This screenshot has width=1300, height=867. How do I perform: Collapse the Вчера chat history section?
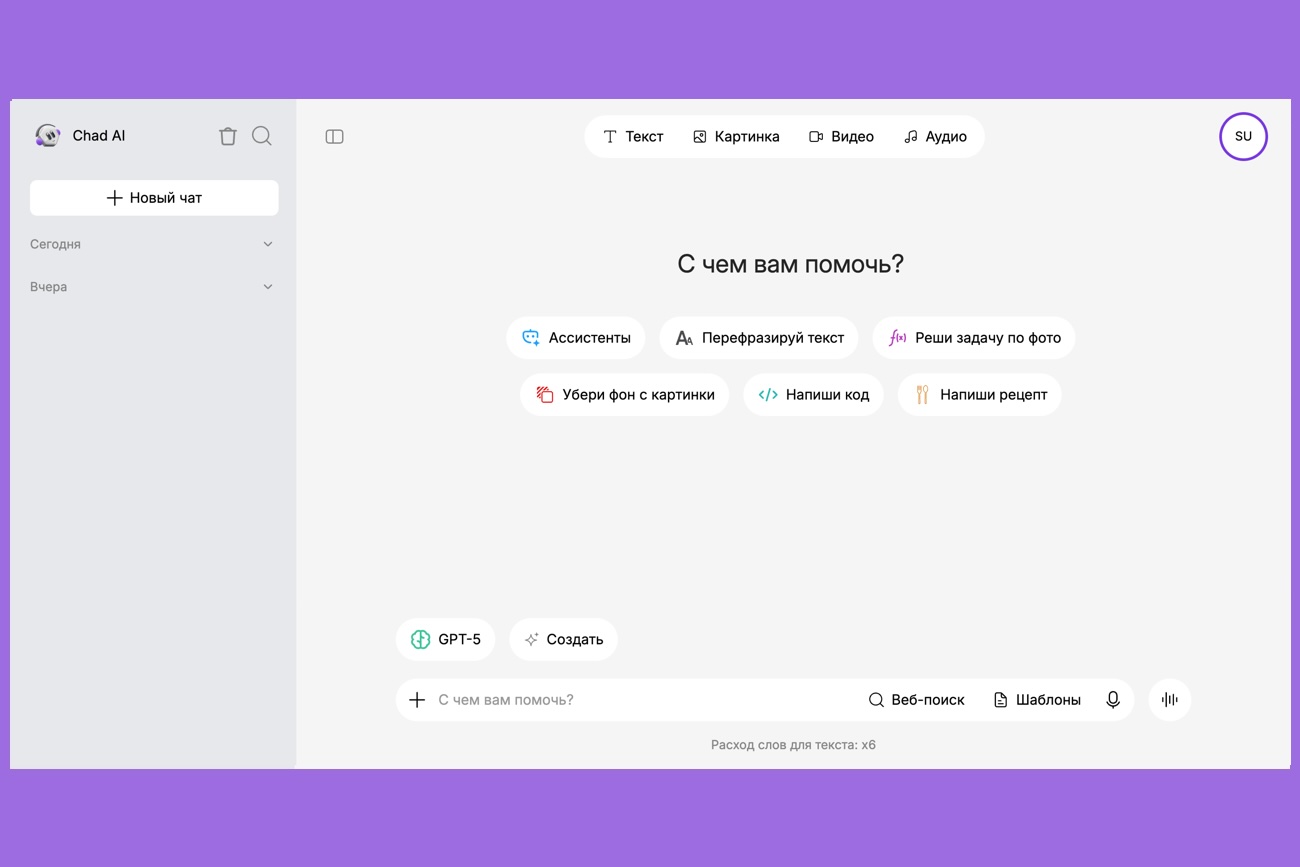click(267, 286)
